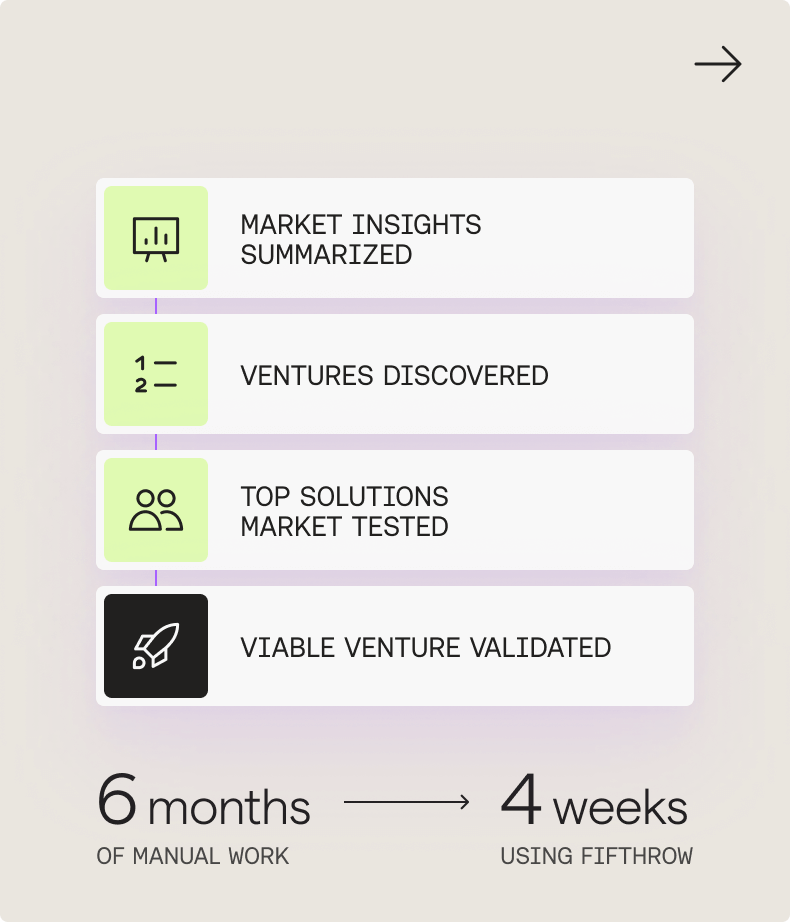Click the "VIABLE VENTURE VALIDATED" label

pos(426,647)
